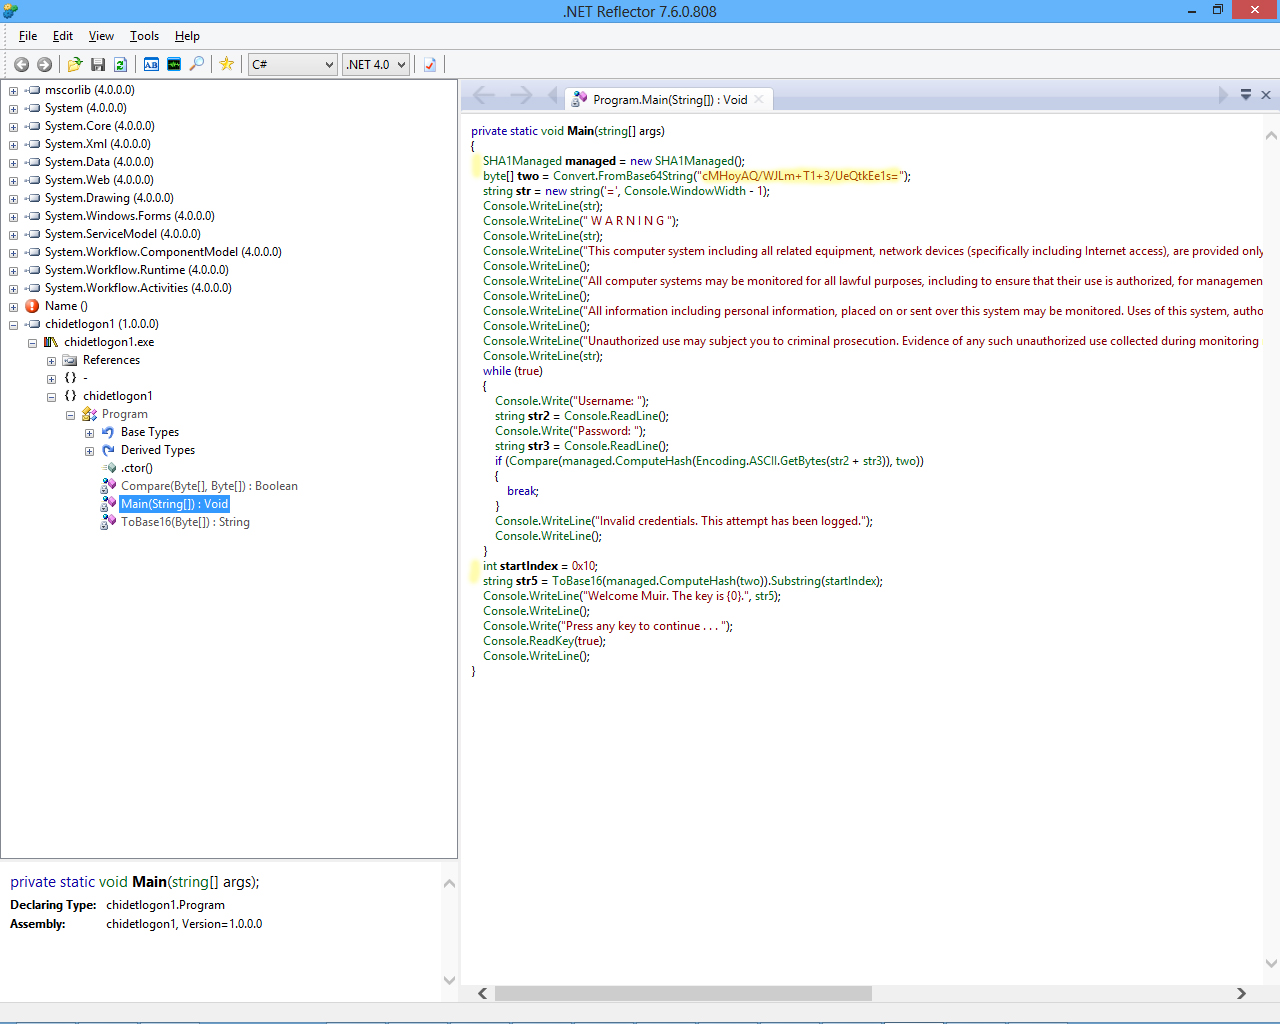Expand the References node
The width and height of the screenshot is (1280, 1024).
coord(51,361)
